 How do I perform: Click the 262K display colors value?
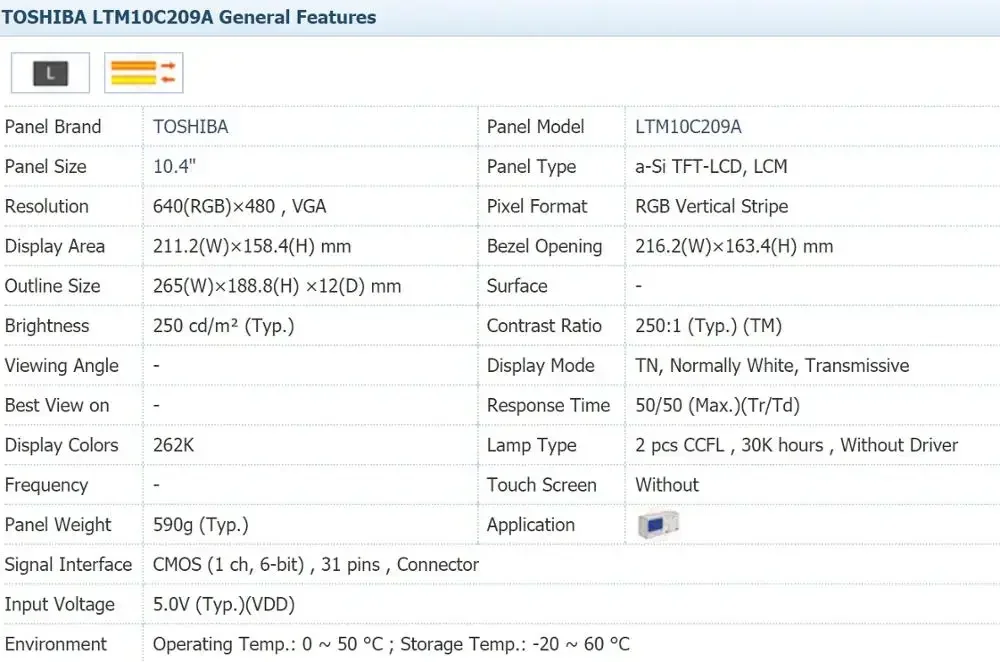pos(173,446)
